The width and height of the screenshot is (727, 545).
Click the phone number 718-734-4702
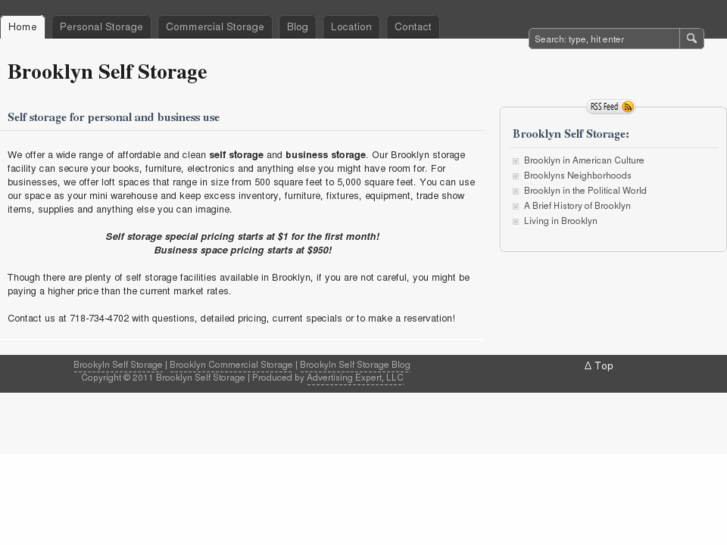99,319
